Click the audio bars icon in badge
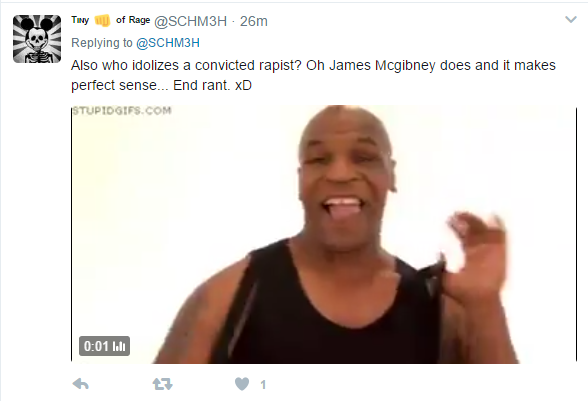 pyautogui.click(x=119, y=346)
